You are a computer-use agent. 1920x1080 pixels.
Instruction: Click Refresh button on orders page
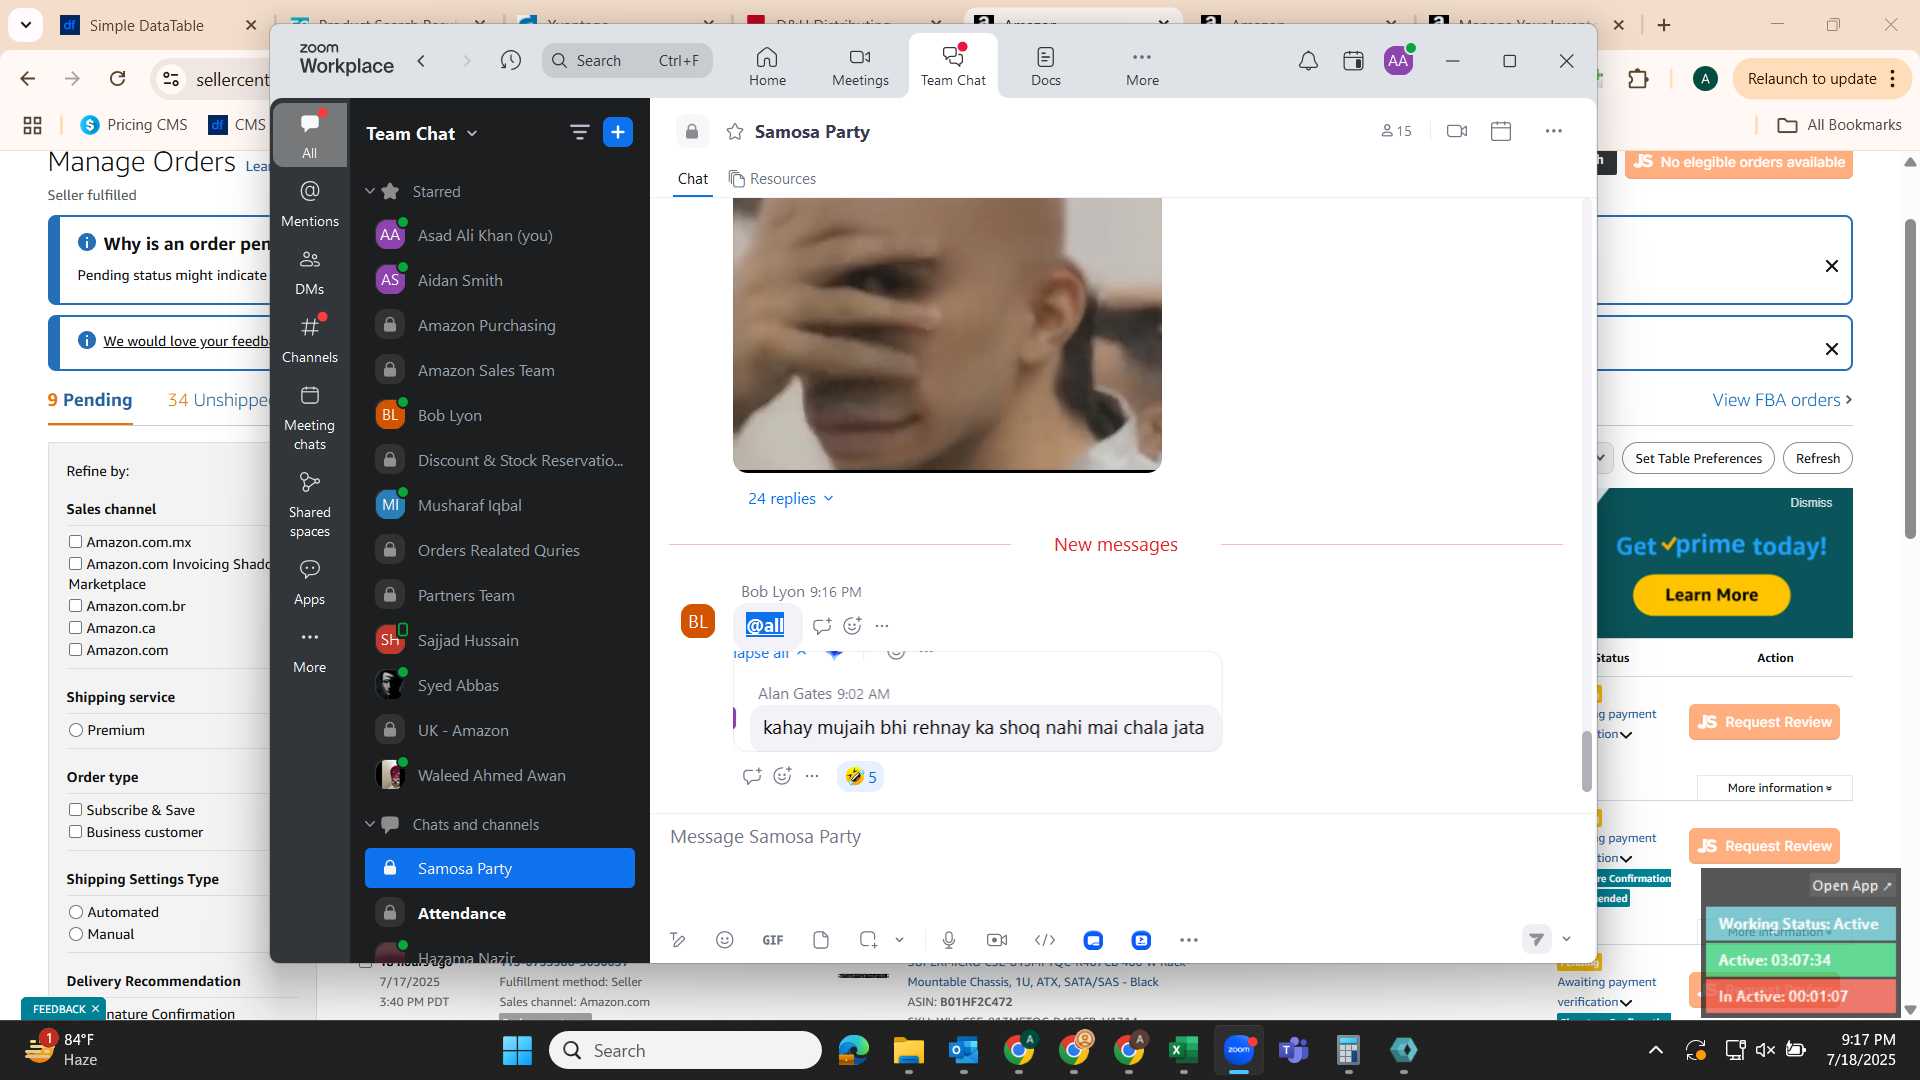(x=1817, y=458)
